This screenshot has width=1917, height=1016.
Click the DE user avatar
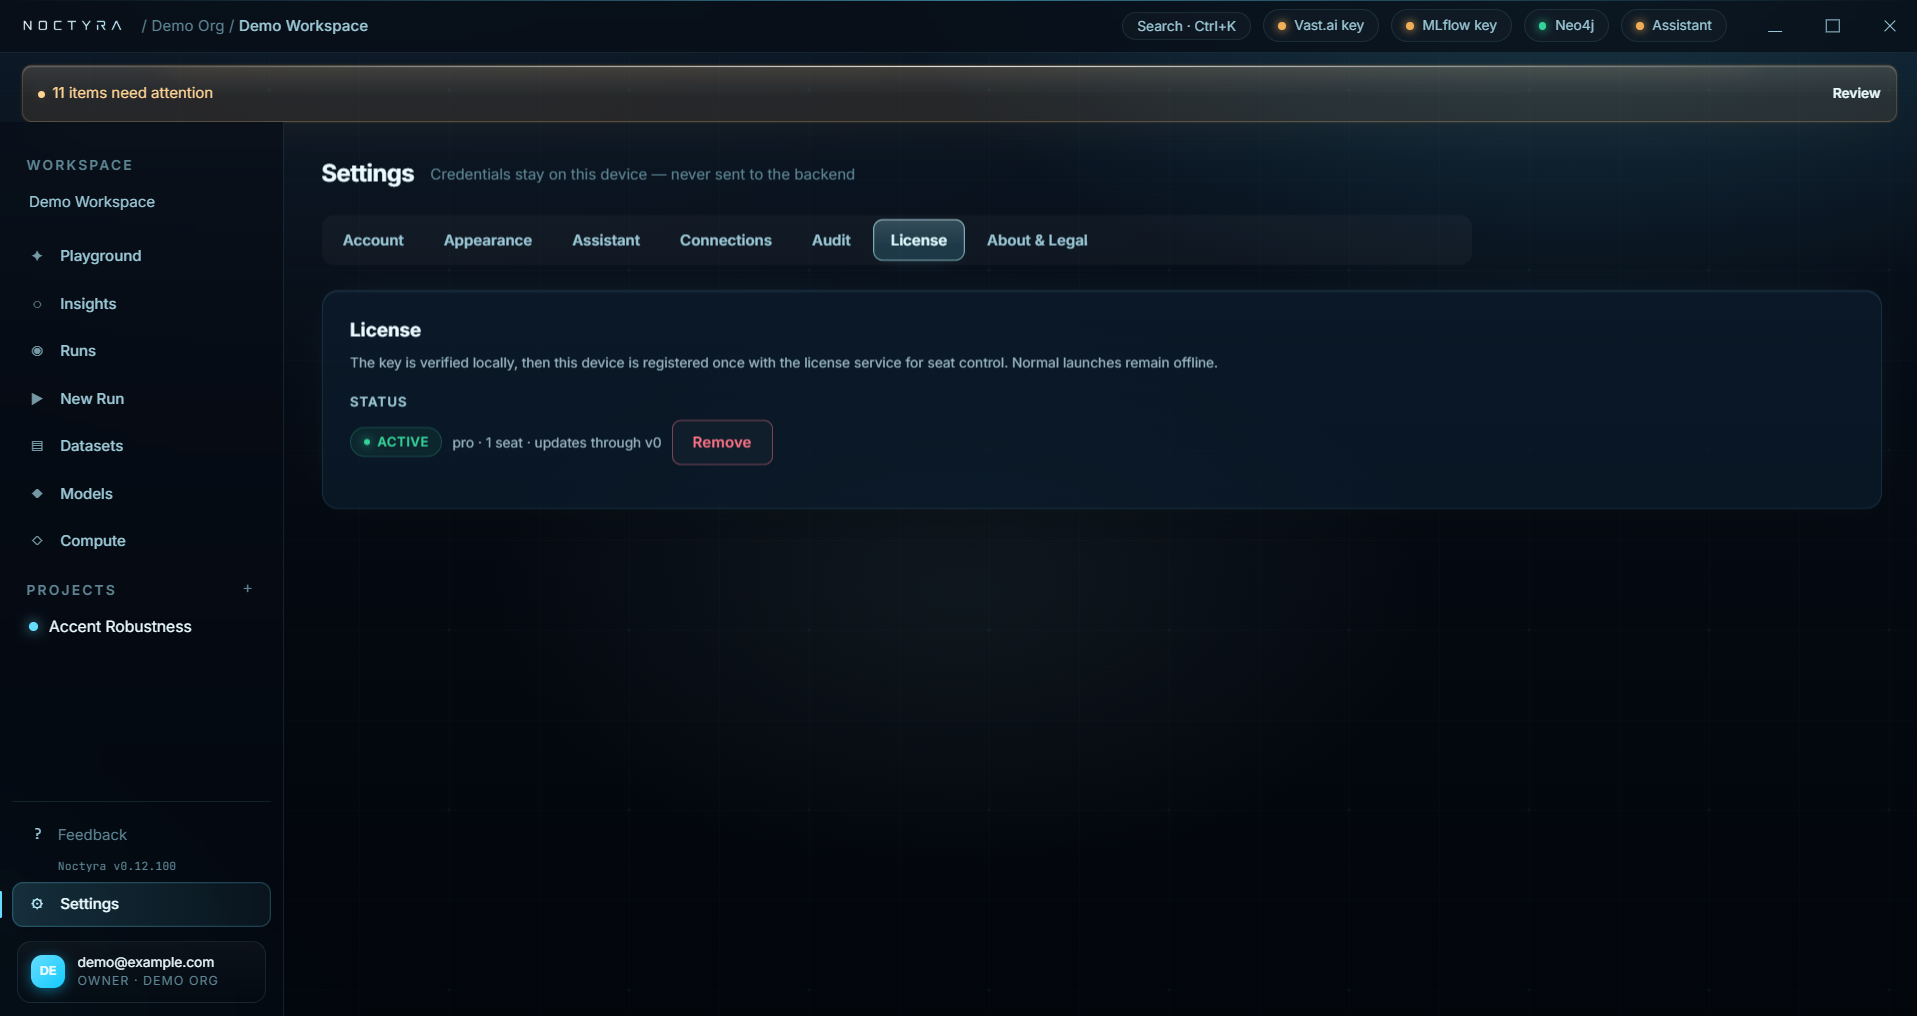coord(48,971)
